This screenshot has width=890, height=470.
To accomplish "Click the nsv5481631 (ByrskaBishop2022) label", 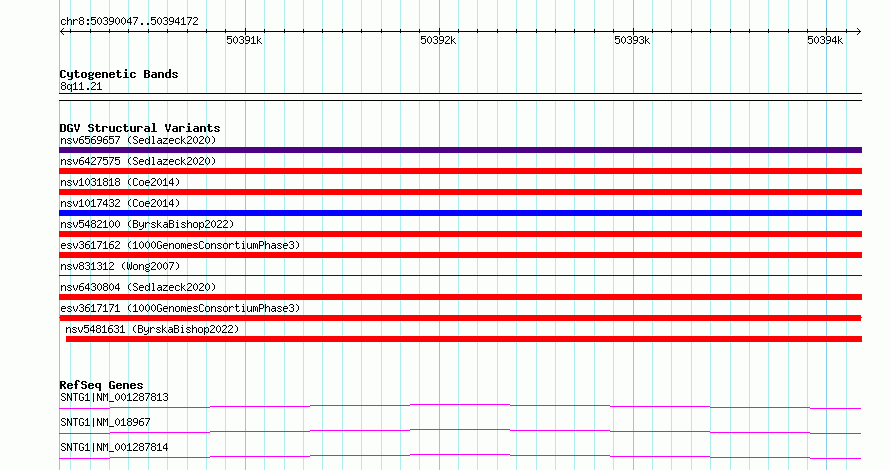I will click(x=152, y=329).
